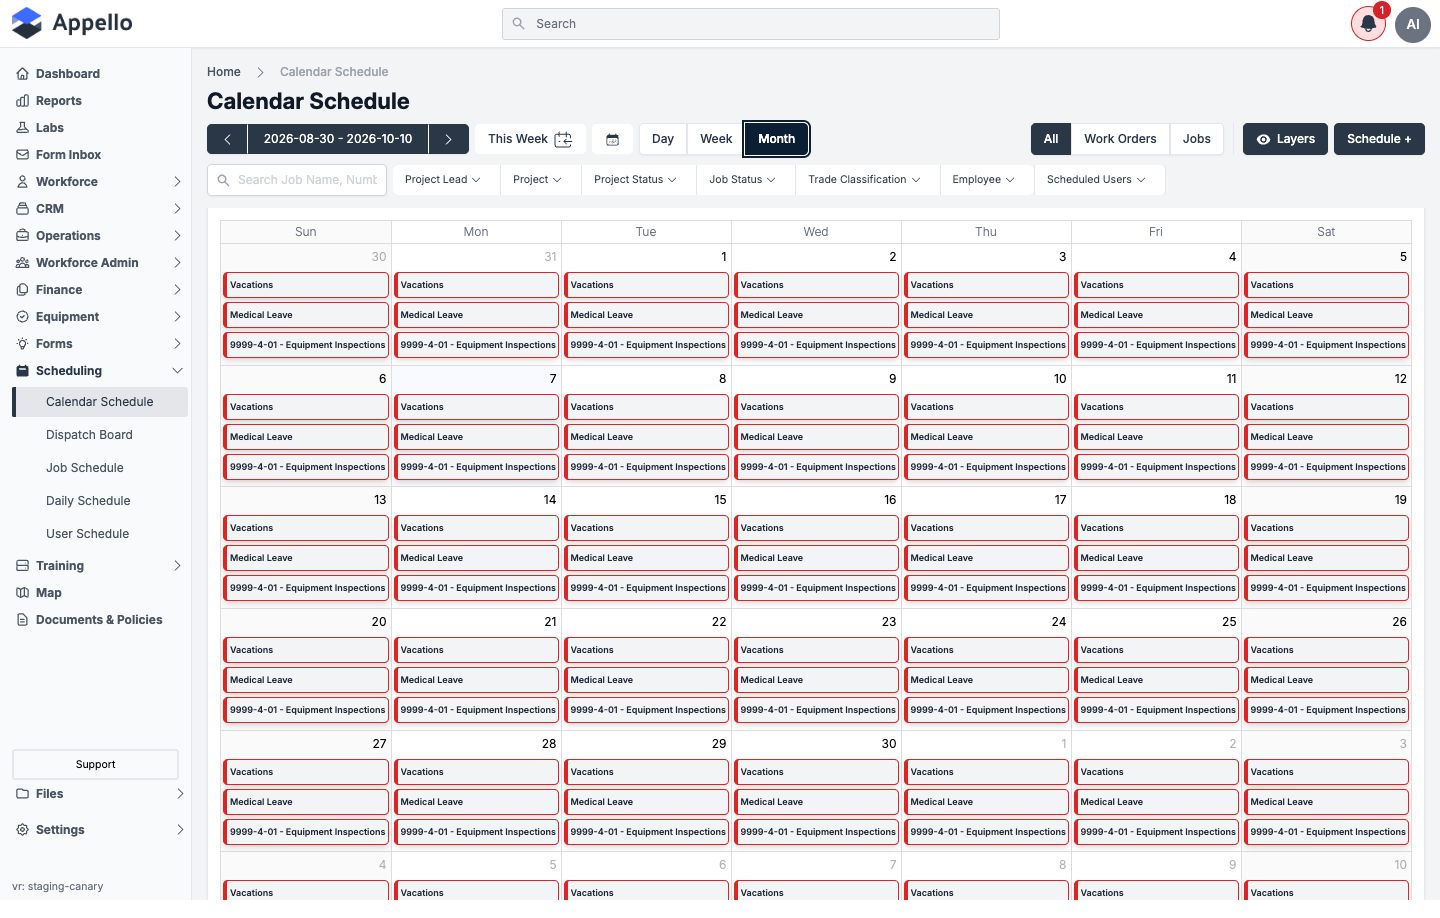Viewport: 1440px width, 918px height.
Task: Select the Month view tab
Action: (777, 139)
